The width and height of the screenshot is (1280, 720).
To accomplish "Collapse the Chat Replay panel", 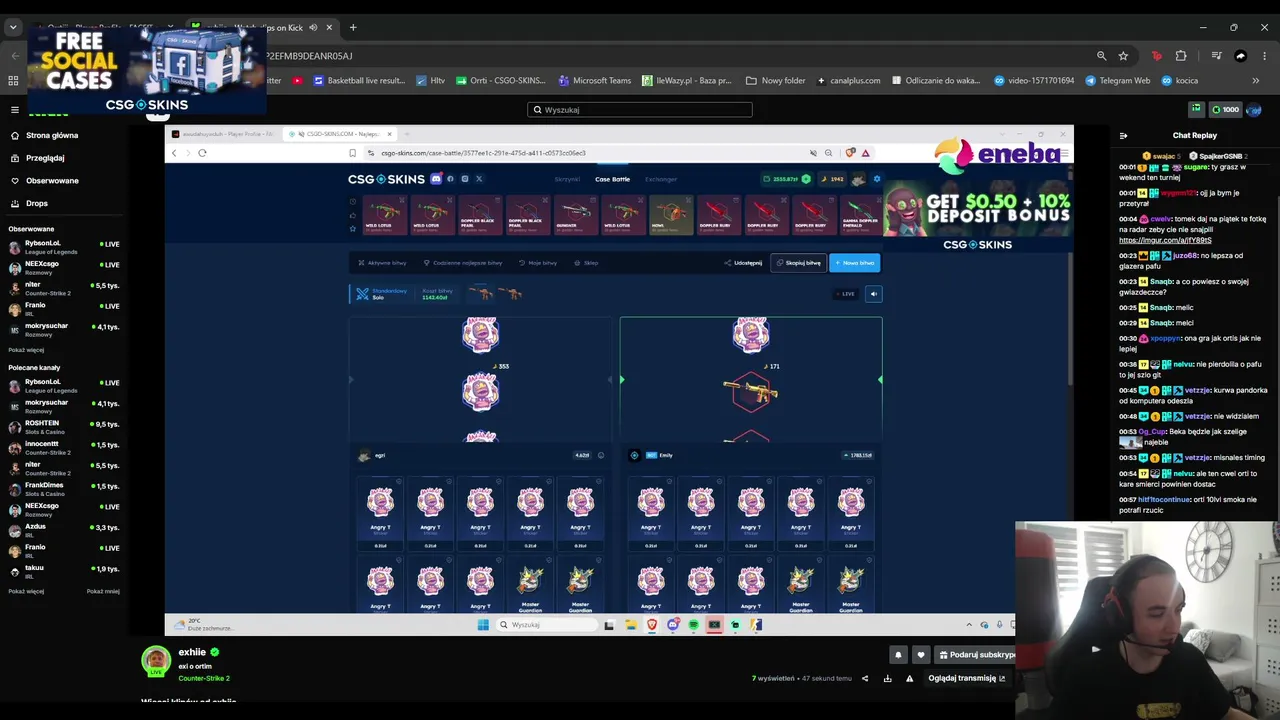I will tap(1123, 135).
